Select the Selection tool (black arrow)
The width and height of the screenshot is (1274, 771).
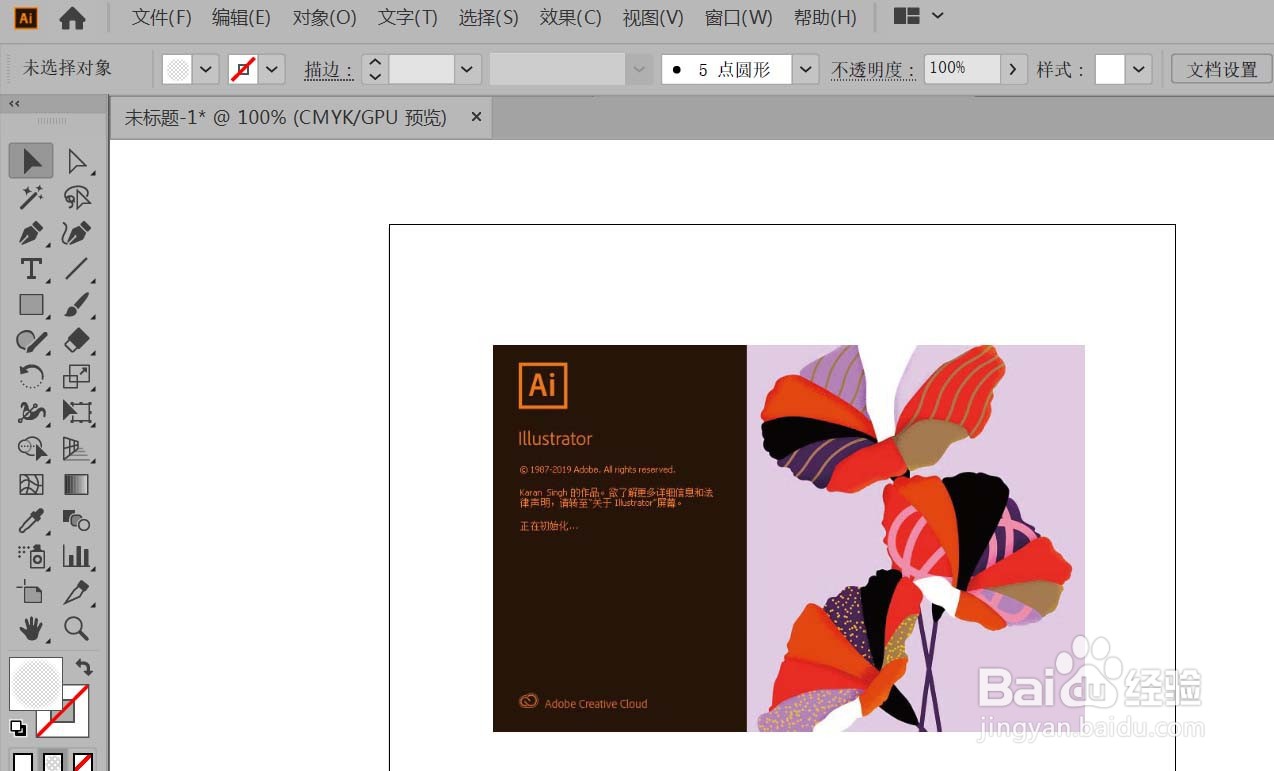(32, 161)
